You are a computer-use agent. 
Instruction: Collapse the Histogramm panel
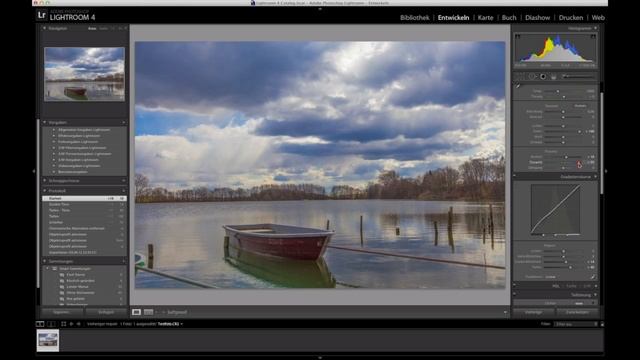596,29
